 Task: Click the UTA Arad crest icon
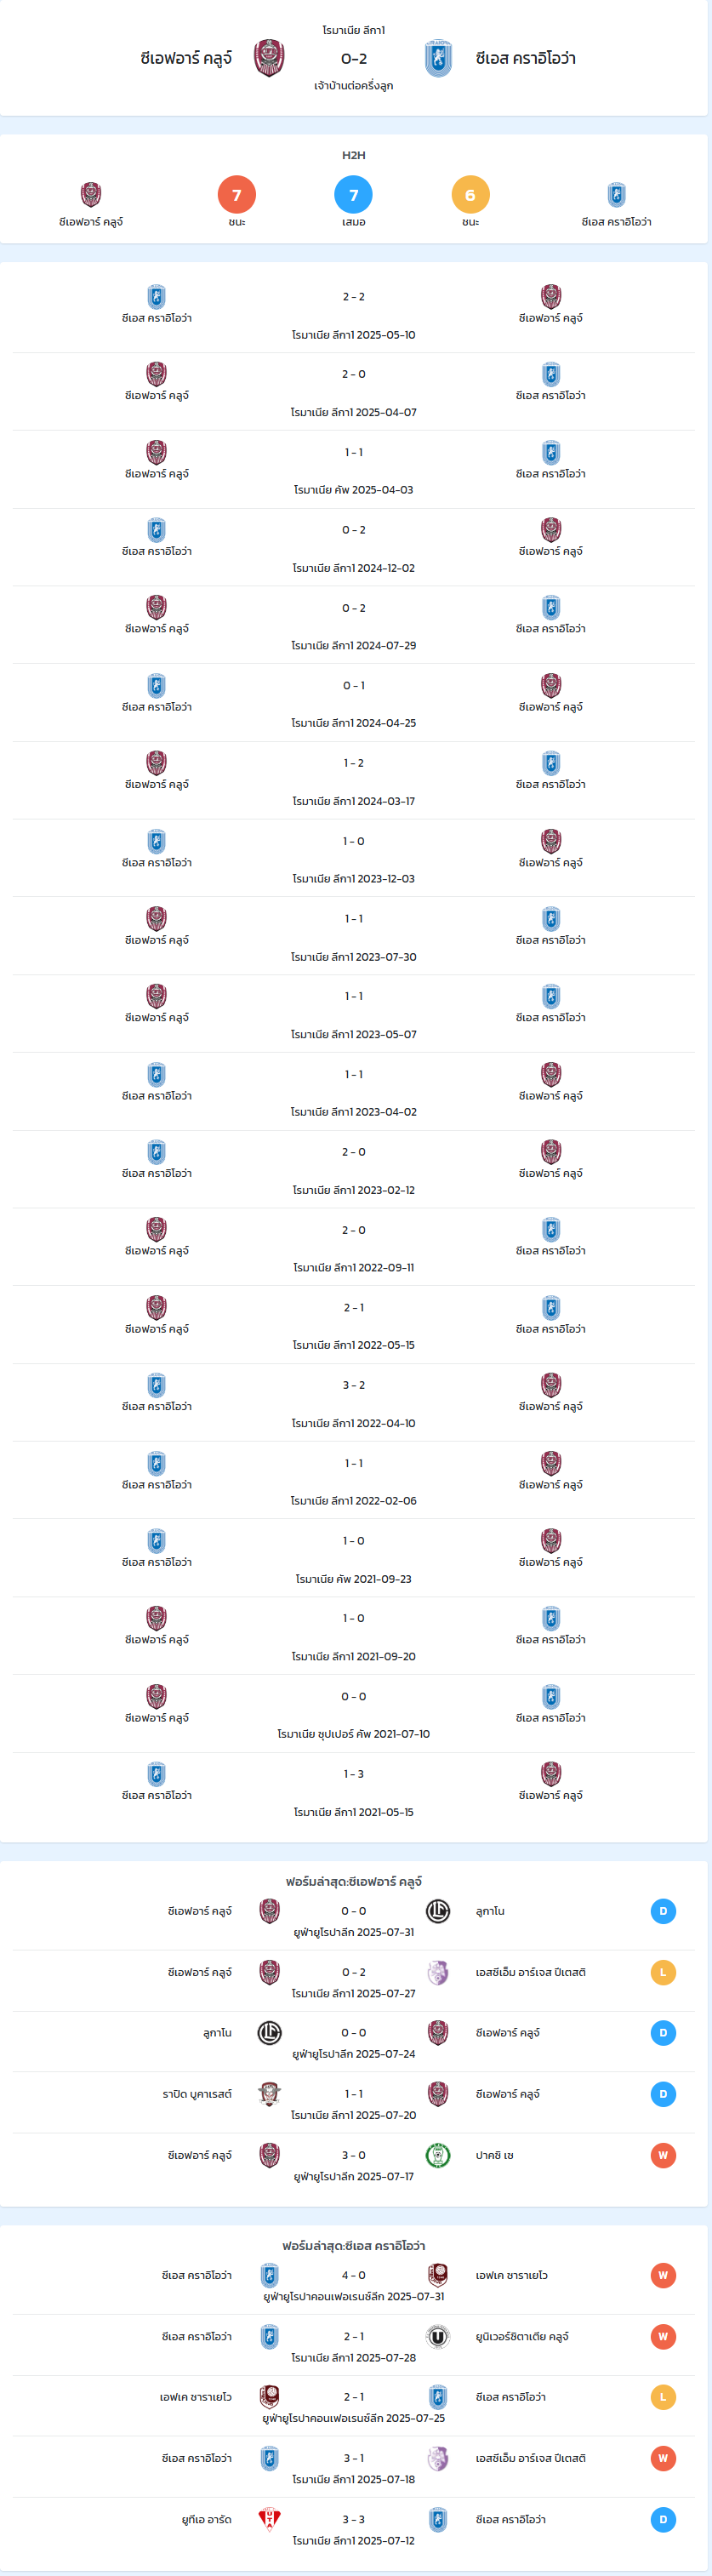[x=269, y=2519]
